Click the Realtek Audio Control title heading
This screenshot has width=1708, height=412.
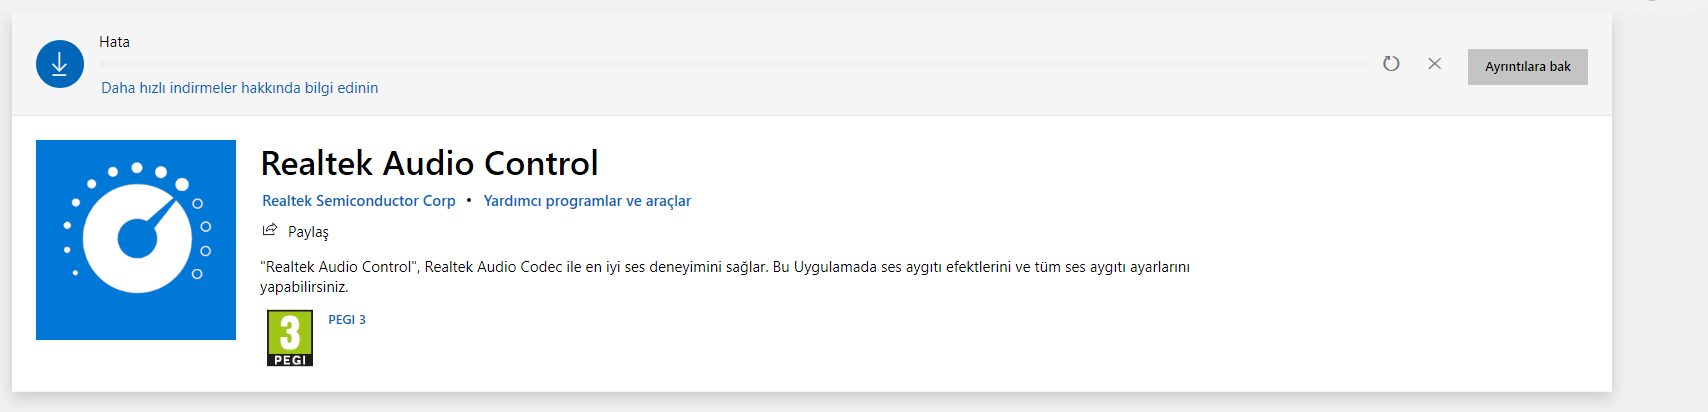click(x=429, y=163)
